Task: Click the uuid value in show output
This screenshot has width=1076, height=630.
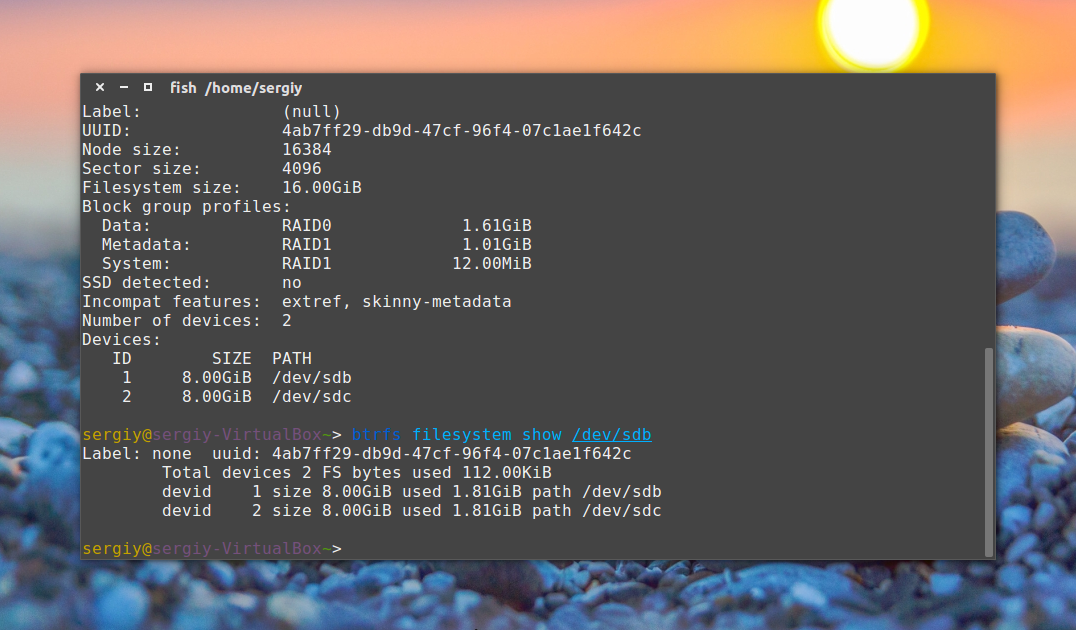Action: (452, 454)
